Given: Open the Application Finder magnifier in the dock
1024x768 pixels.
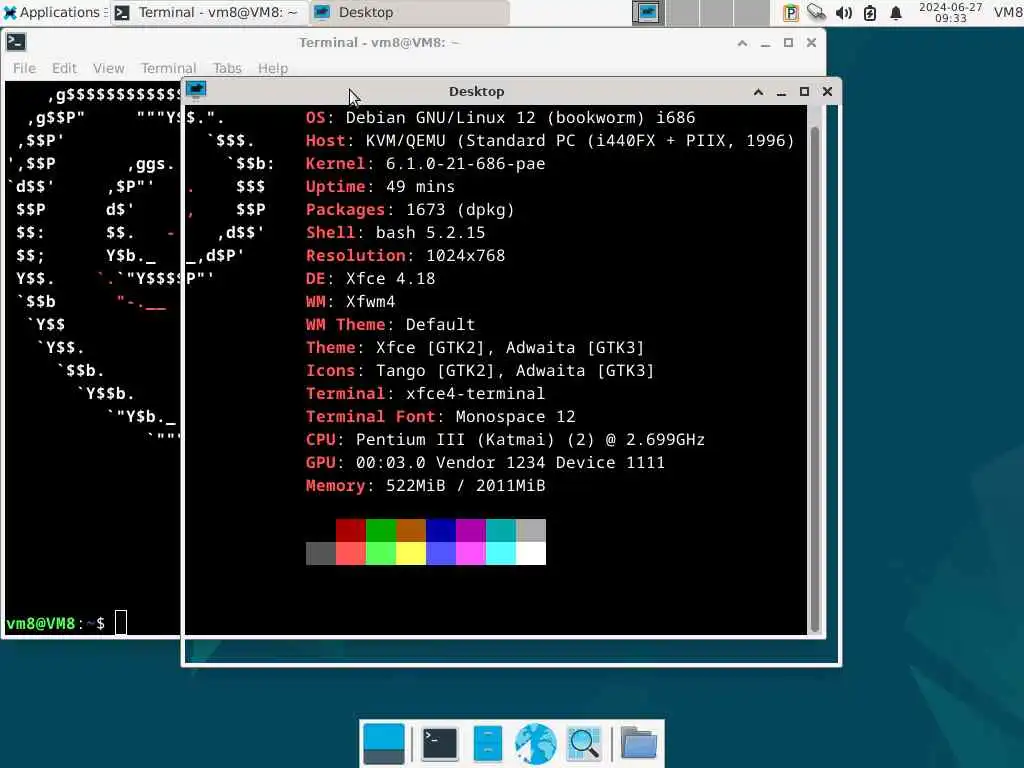Looking at the screenshot, I should click(584, 743).
